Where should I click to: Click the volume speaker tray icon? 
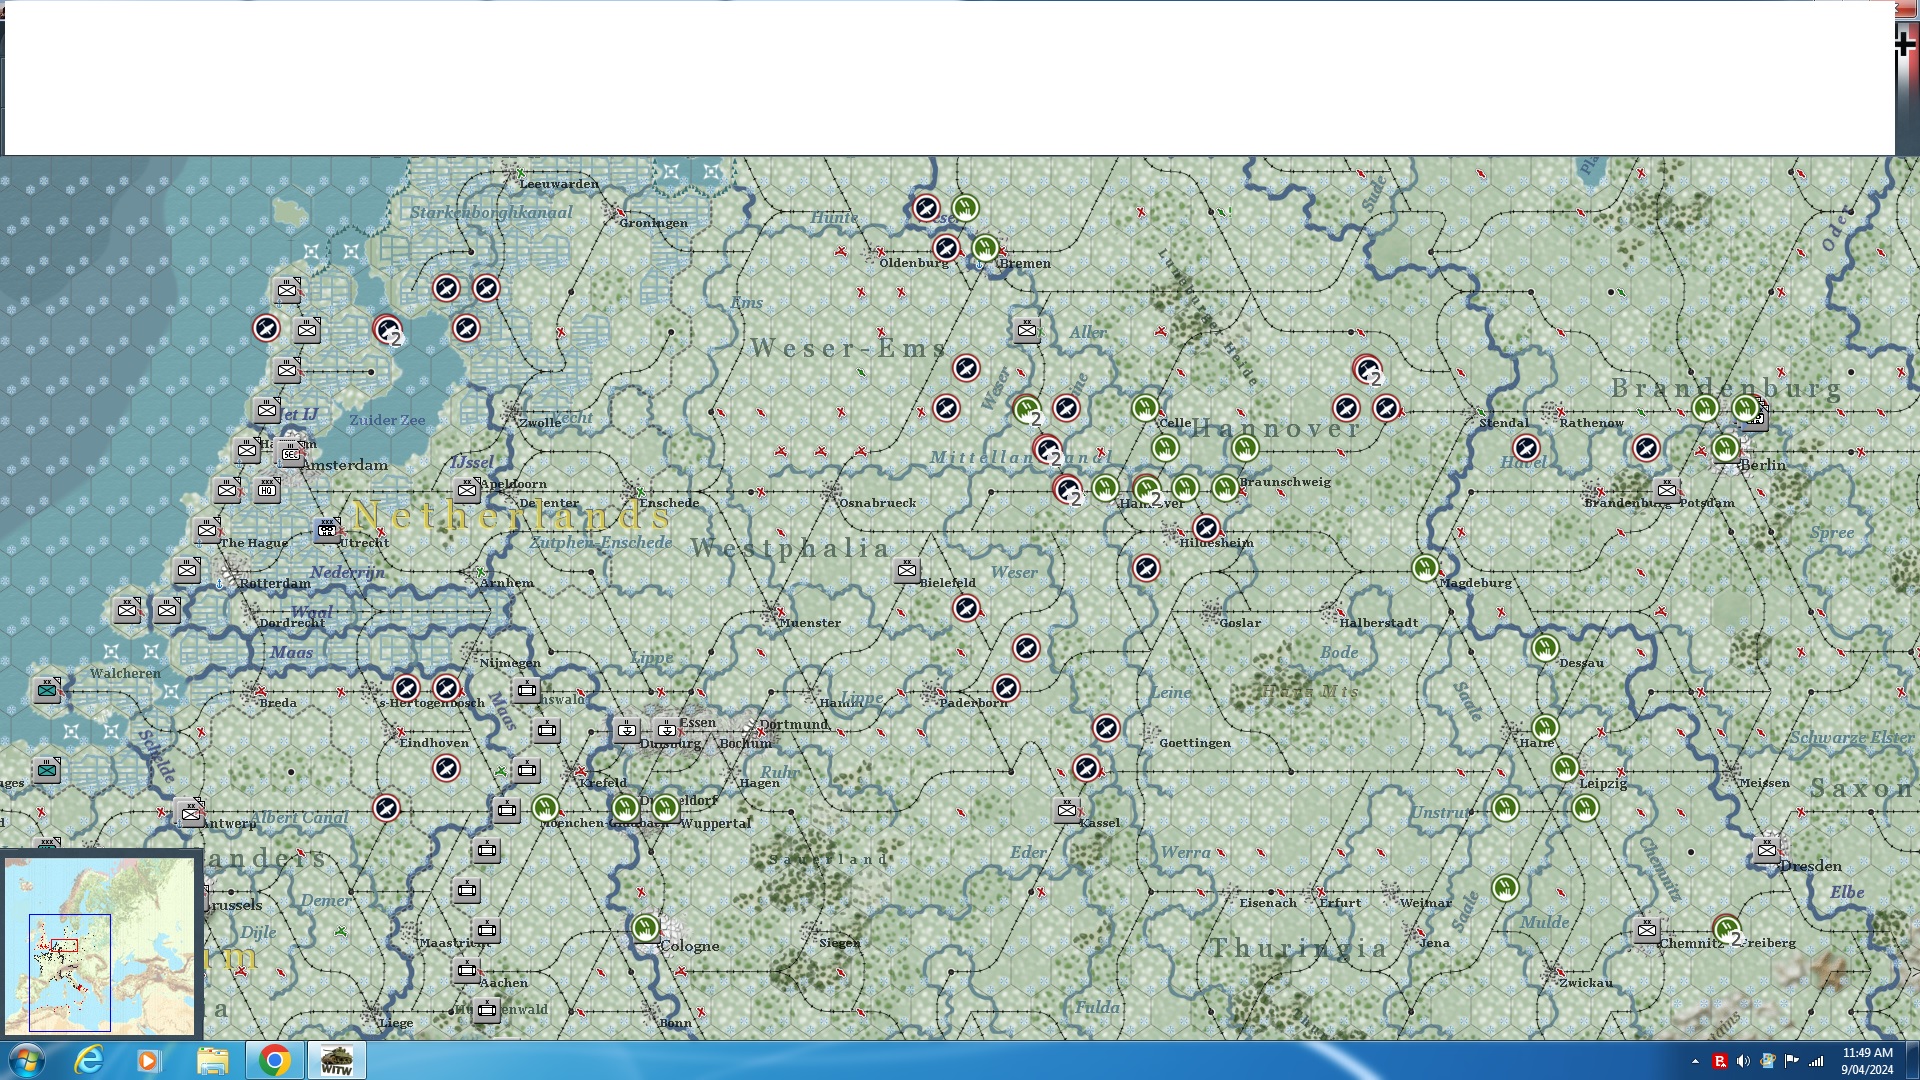point(1743,1061)
